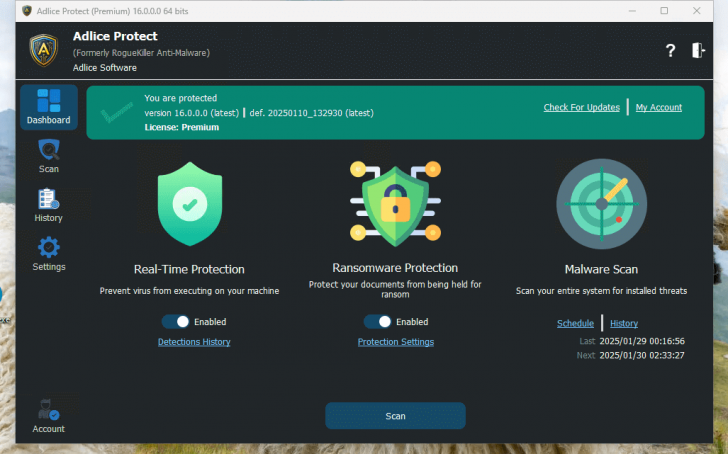This screenshot has width=728, height=454.
Task: Click the Adlice Protect shield logo
Action: click(x=44, y=50)
